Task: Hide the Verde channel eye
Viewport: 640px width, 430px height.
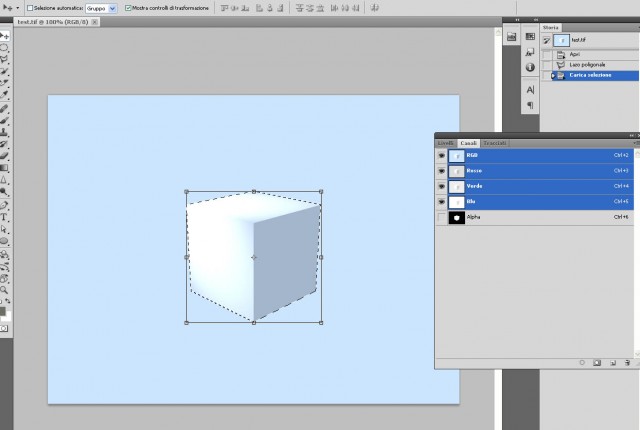Action: (442, 186)
